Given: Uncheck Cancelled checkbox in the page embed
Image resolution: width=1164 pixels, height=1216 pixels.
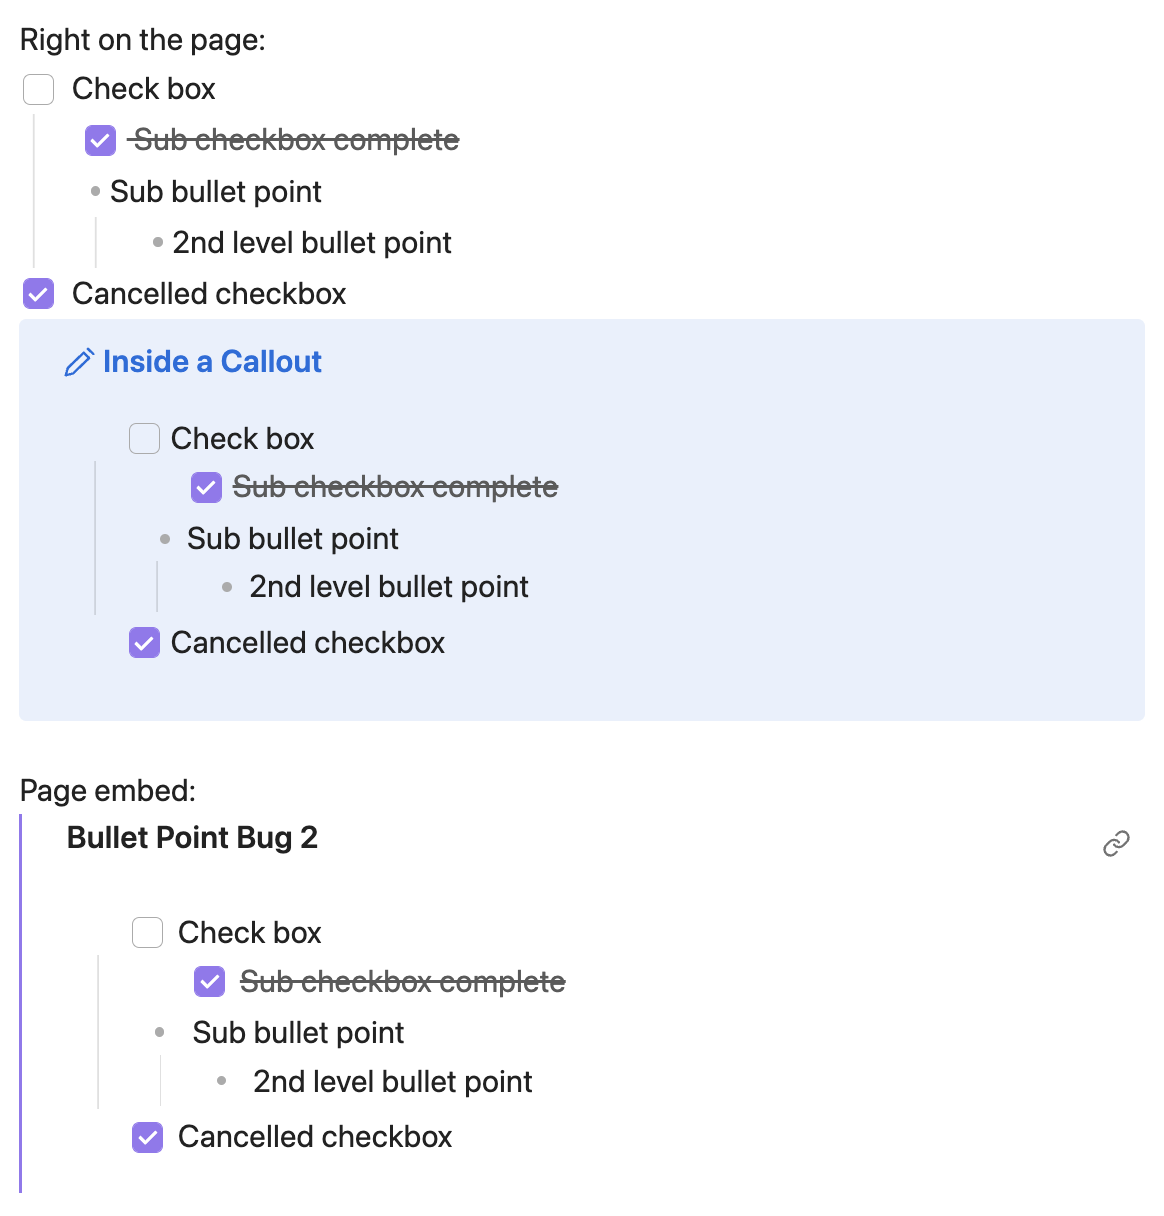Looking at the screenshot, I should (147, 1137).
